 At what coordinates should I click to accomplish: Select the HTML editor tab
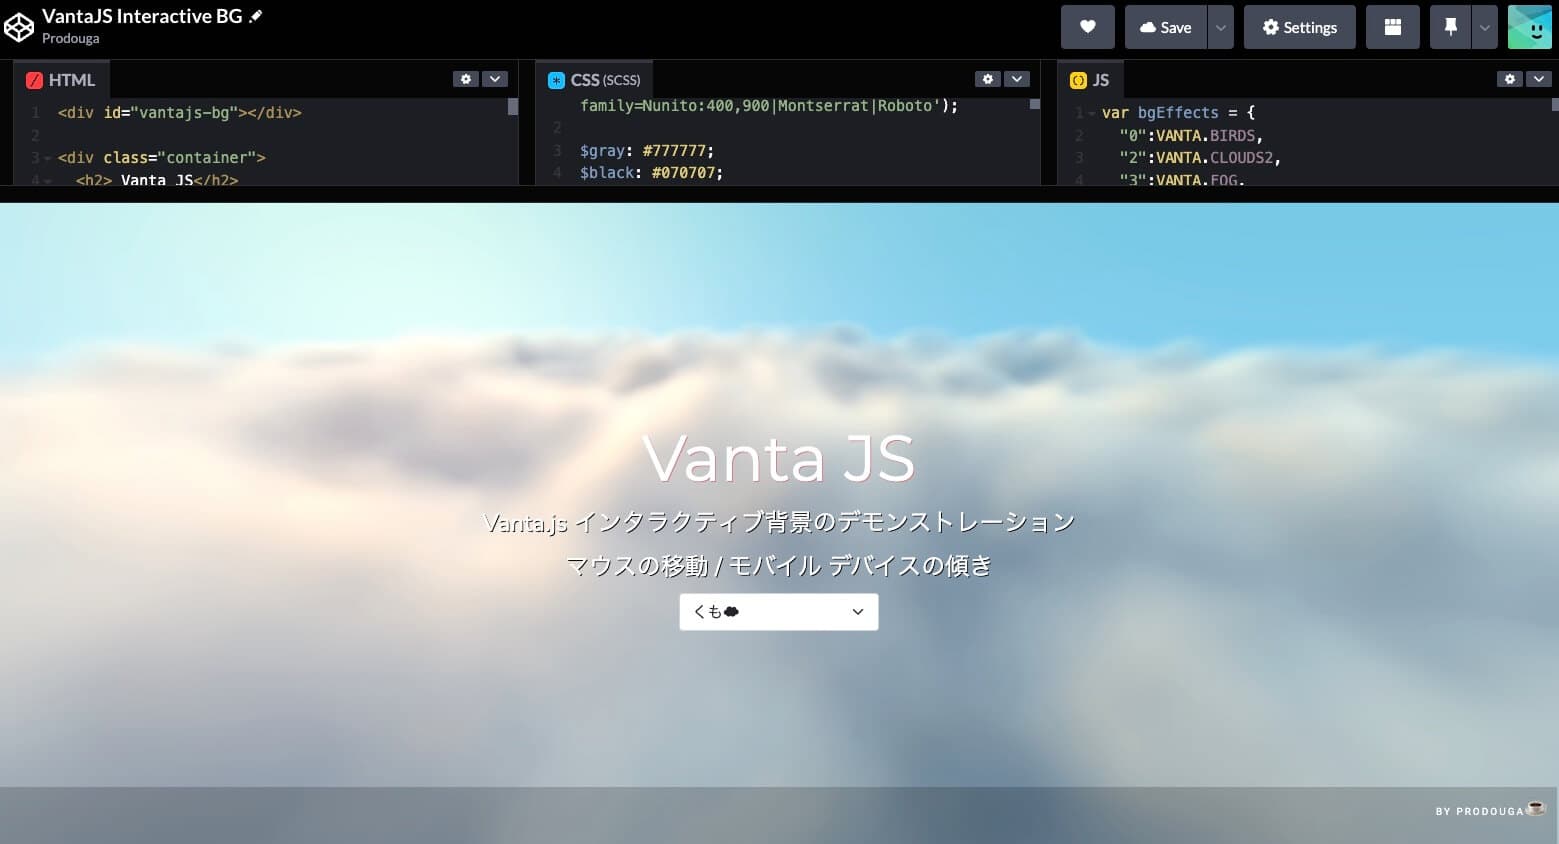[x=62, y=80]
